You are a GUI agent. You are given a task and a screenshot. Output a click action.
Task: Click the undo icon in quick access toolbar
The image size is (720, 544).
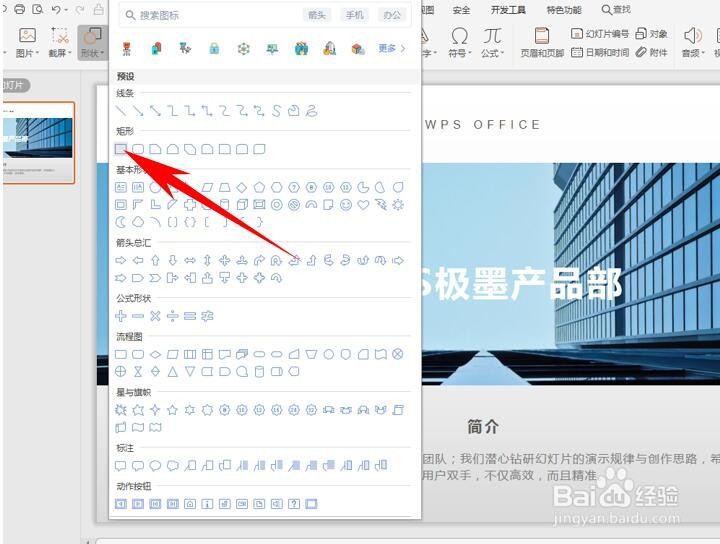(56, 9)
